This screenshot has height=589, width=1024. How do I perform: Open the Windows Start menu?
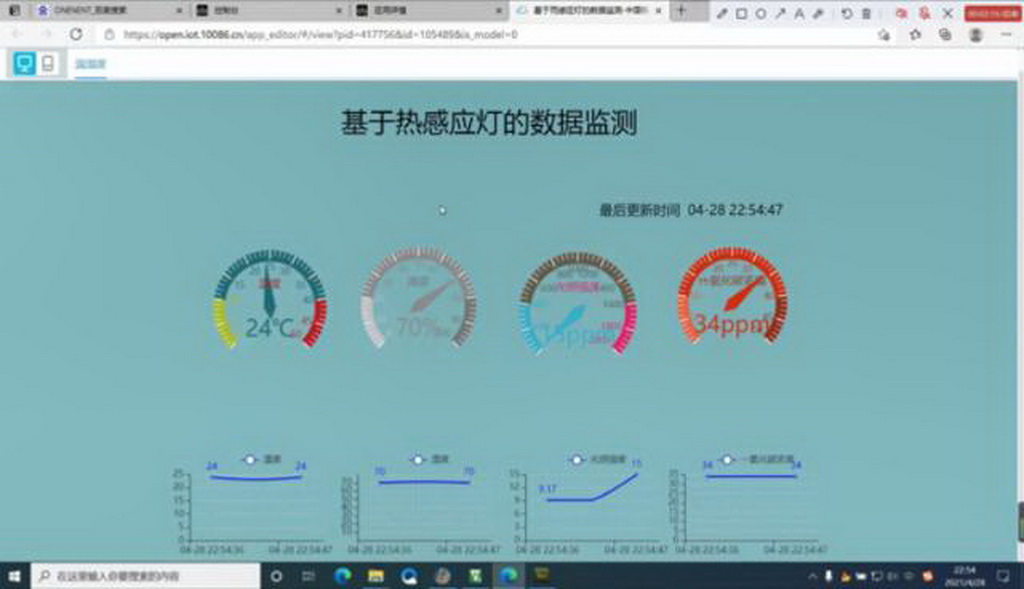(15, 576)
